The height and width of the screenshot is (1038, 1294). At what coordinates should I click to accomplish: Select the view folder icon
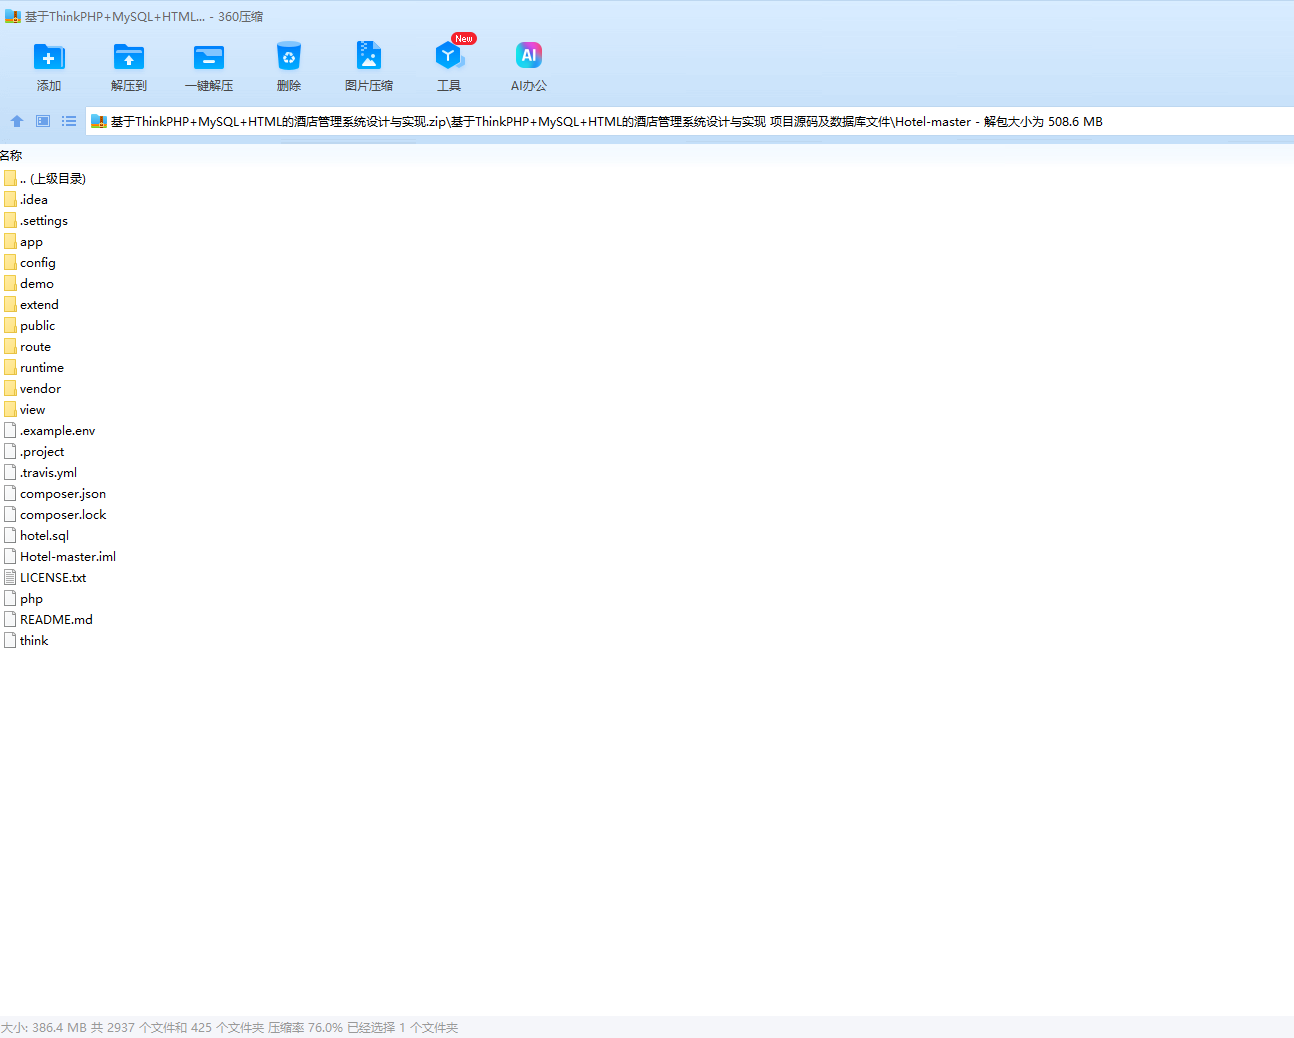click(x=10, y=409)
